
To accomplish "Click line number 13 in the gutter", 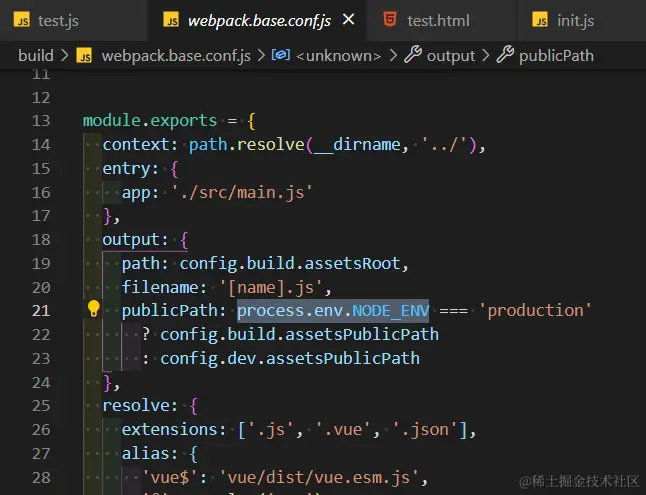I will coord(41,121).
